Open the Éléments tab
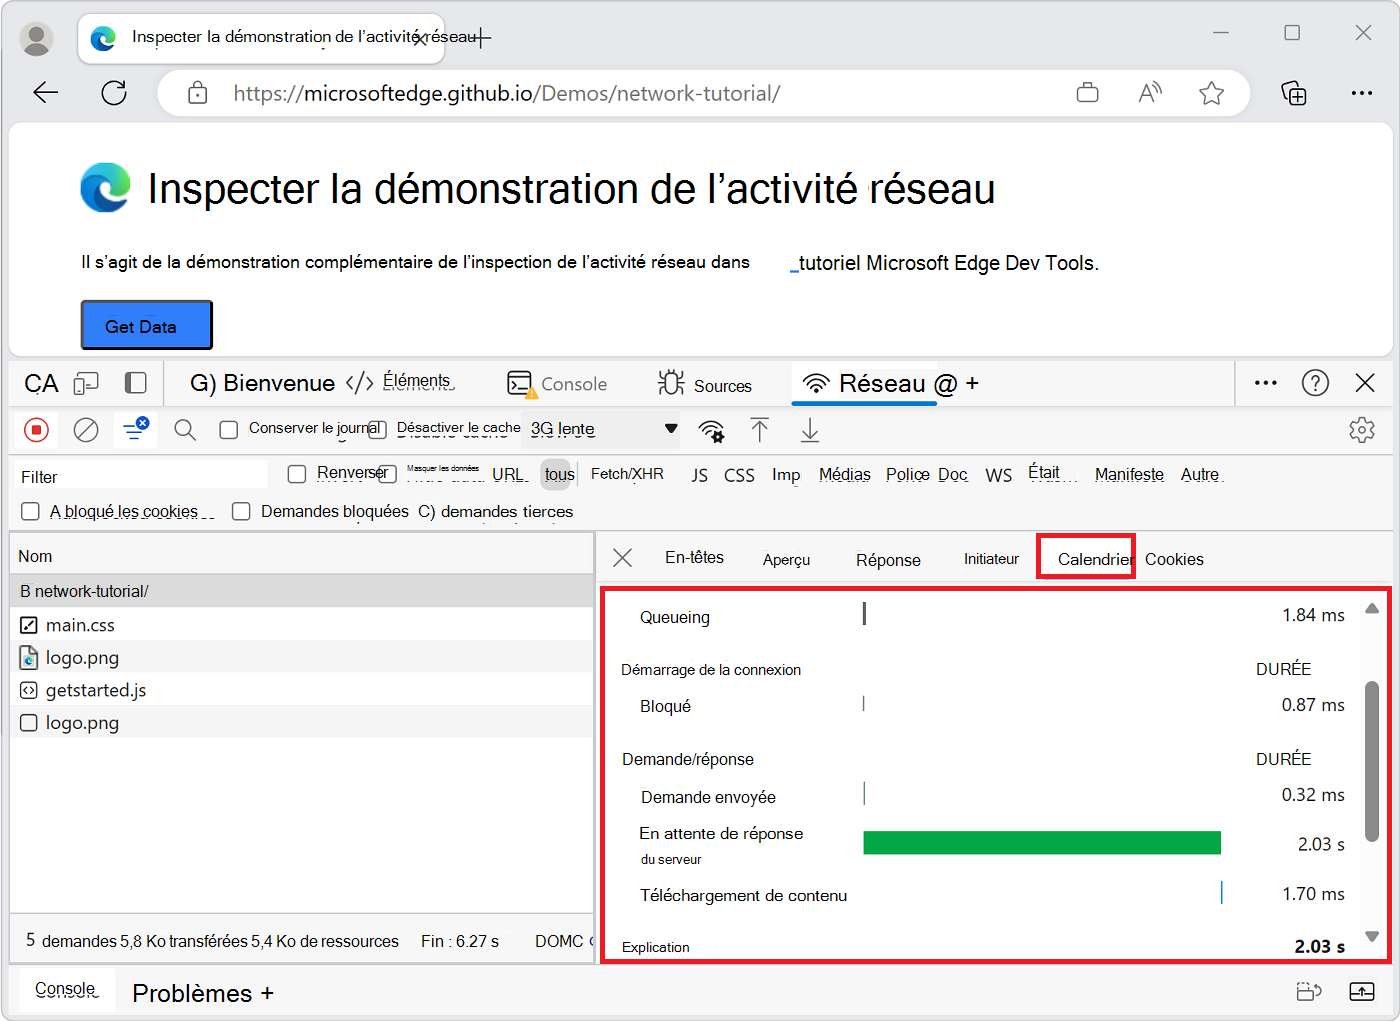The height and width of the screenshot is (1021, 1400). [x=400, y=383]
